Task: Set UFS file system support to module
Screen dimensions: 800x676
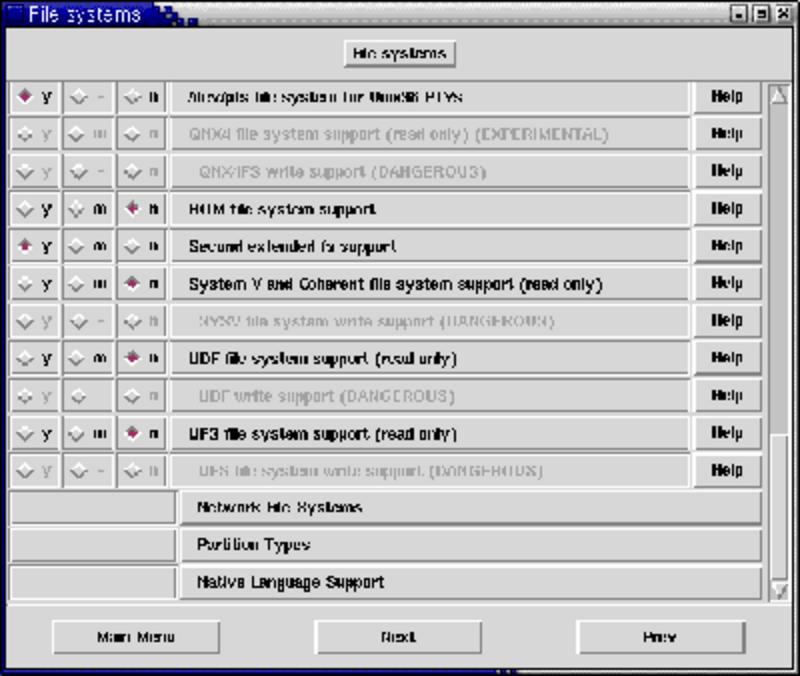Action: 88,434
